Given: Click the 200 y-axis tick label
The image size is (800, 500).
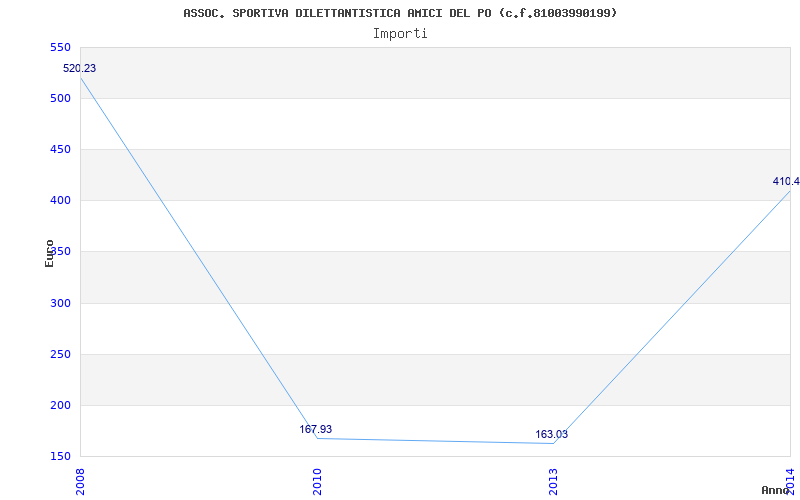Looking at the screenshot, I should [x=60, y=406].
